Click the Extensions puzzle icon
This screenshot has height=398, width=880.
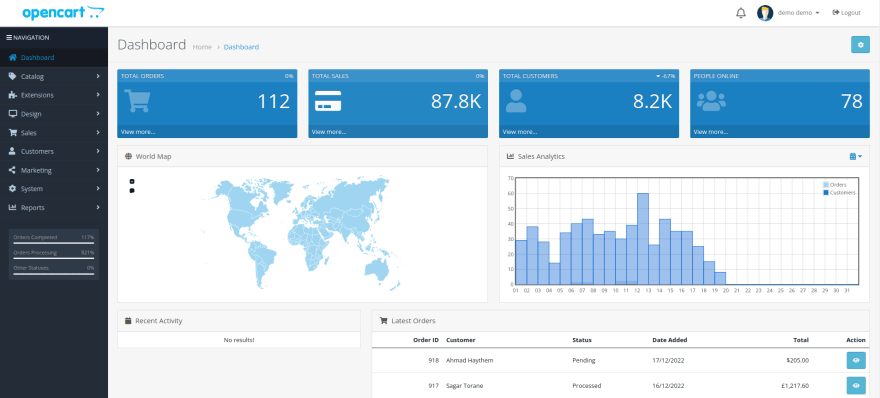pyautogui.click(x=12, y=95)
